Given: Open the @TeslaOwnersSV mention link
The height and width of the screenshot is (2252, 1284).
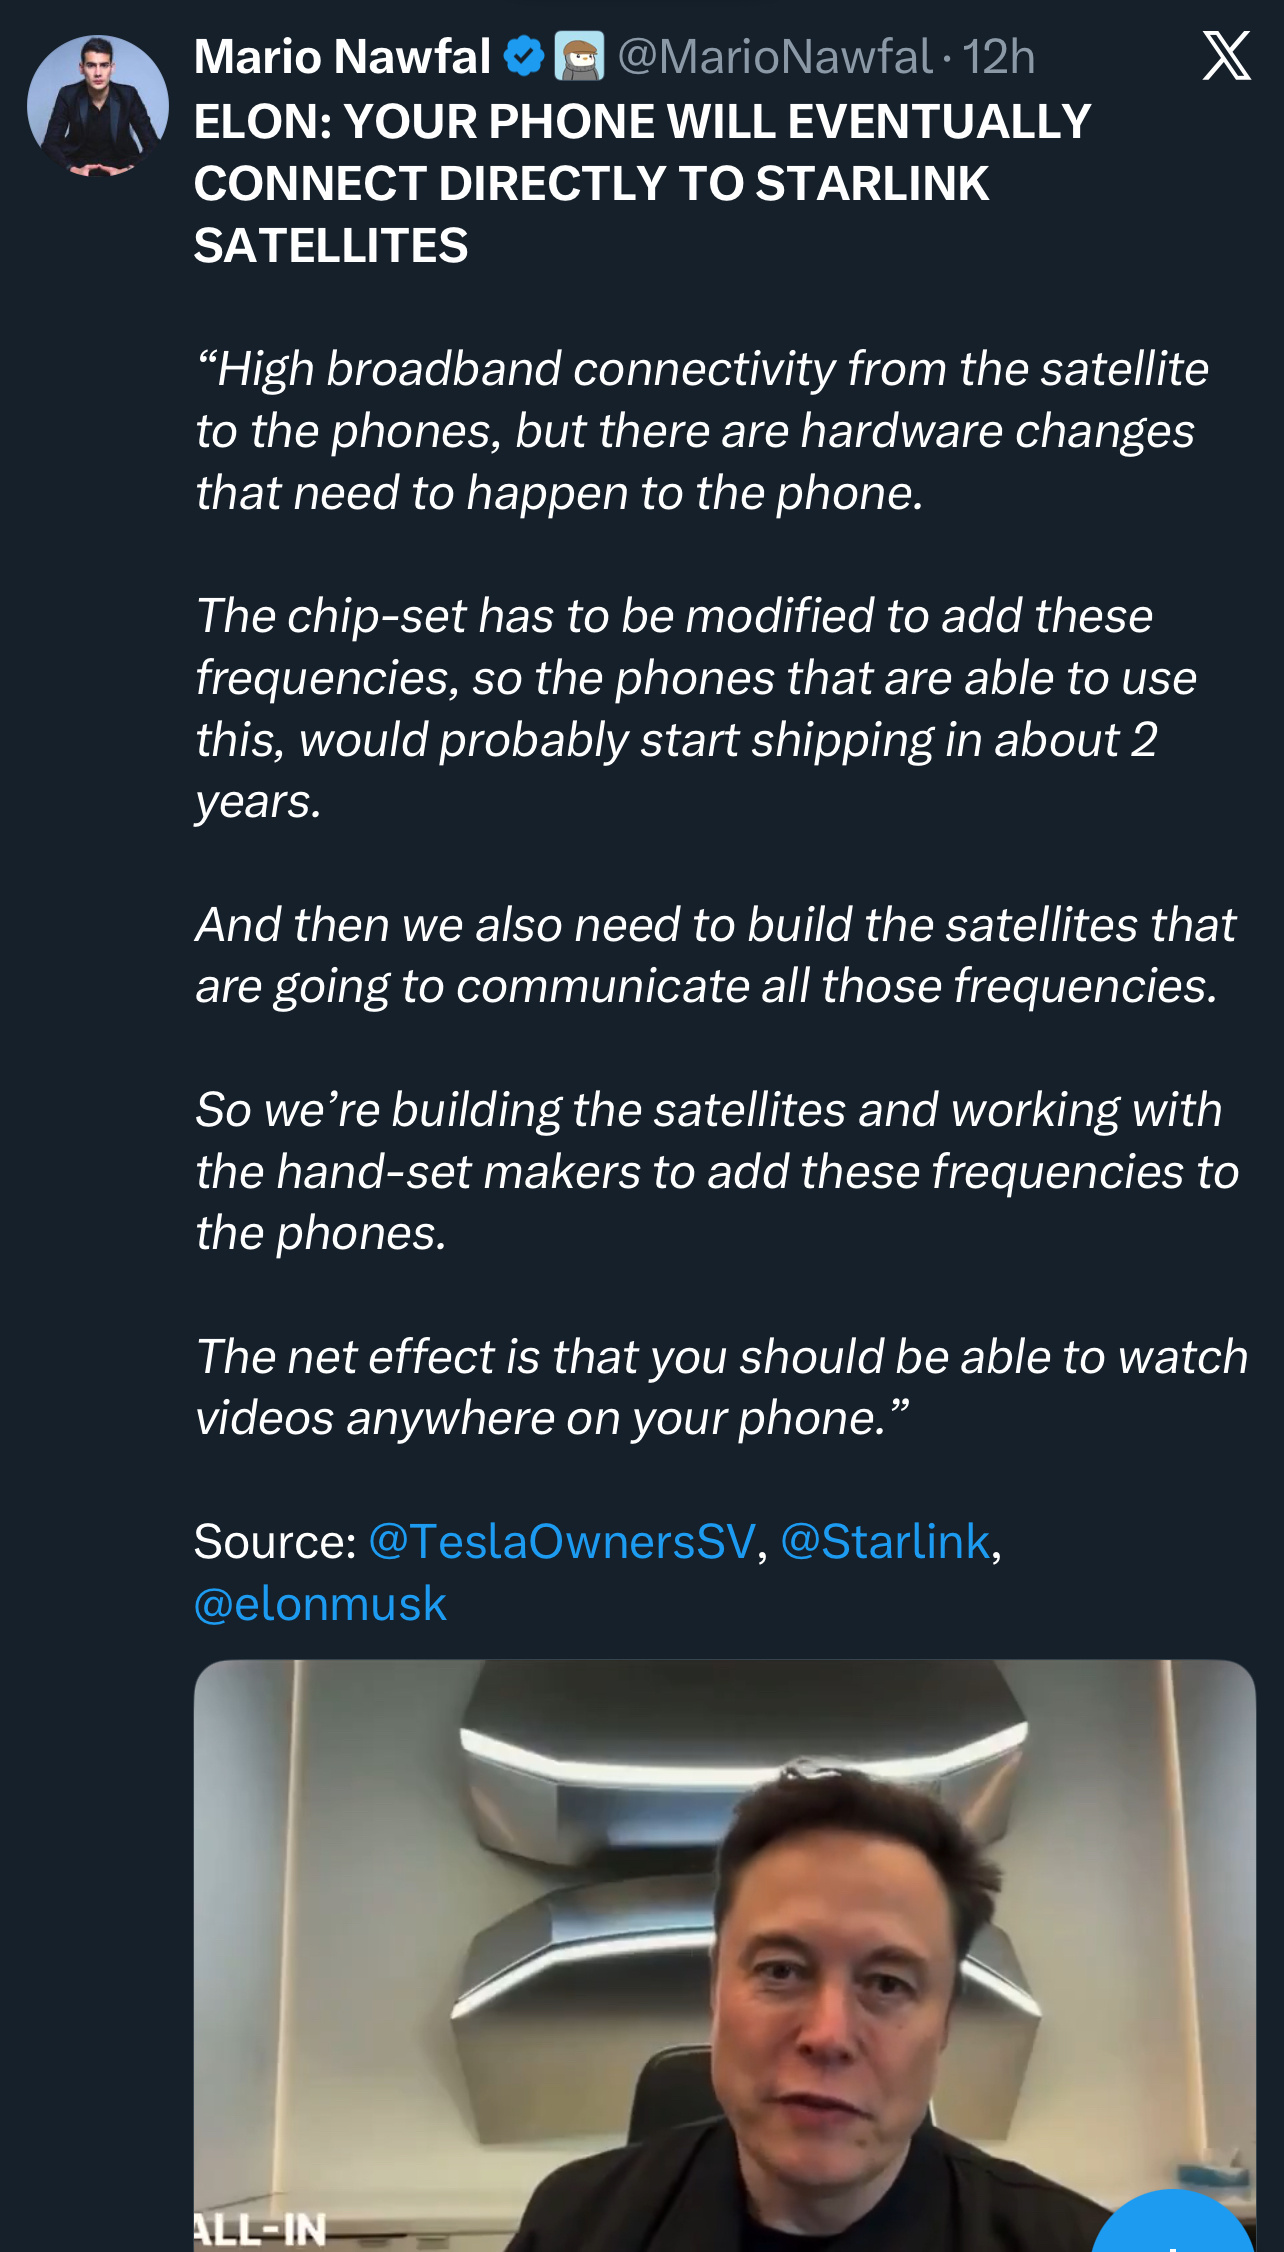Looking at the screenshot, I should click(562, 1541).
